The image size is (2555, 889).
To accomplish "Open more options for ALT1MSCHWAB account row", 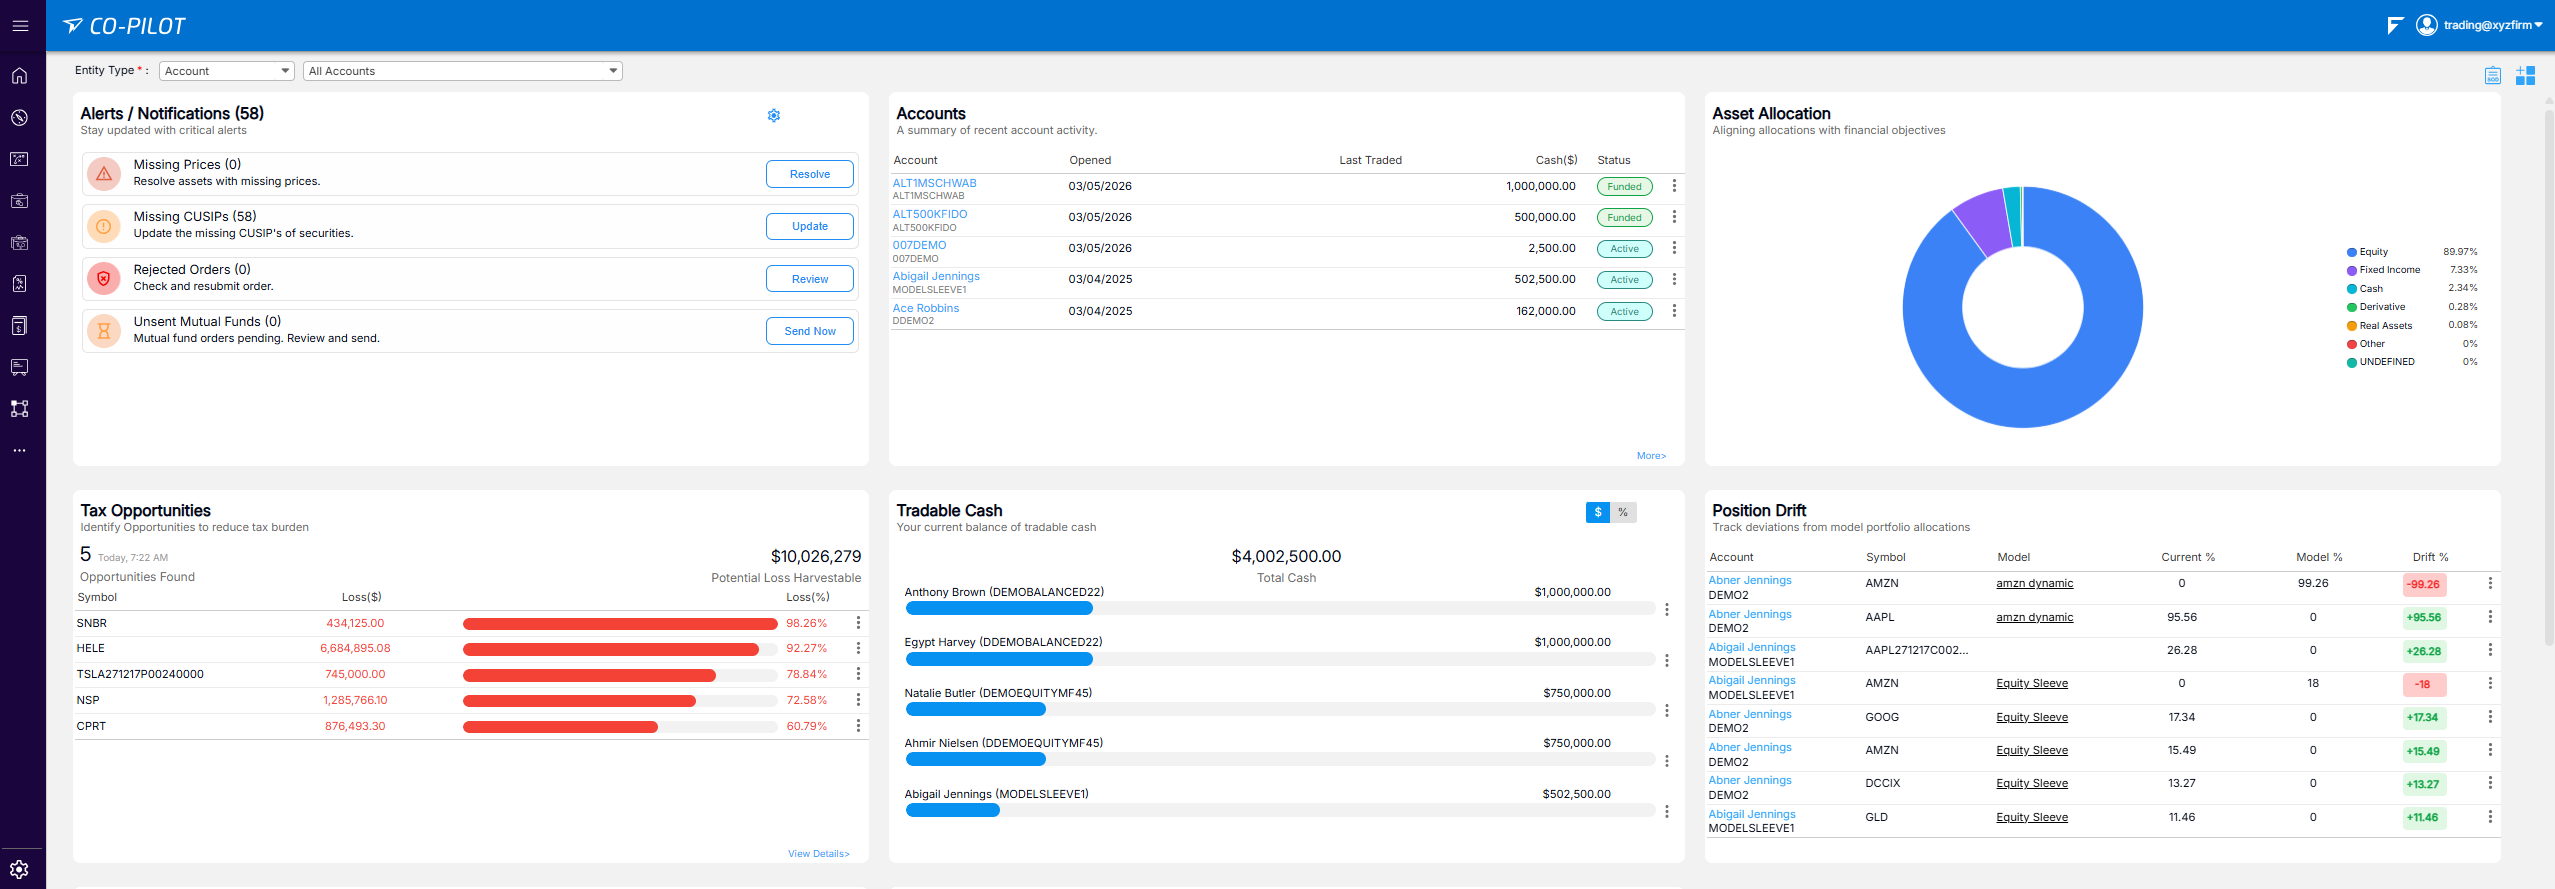I will (x=1674, y=186).
